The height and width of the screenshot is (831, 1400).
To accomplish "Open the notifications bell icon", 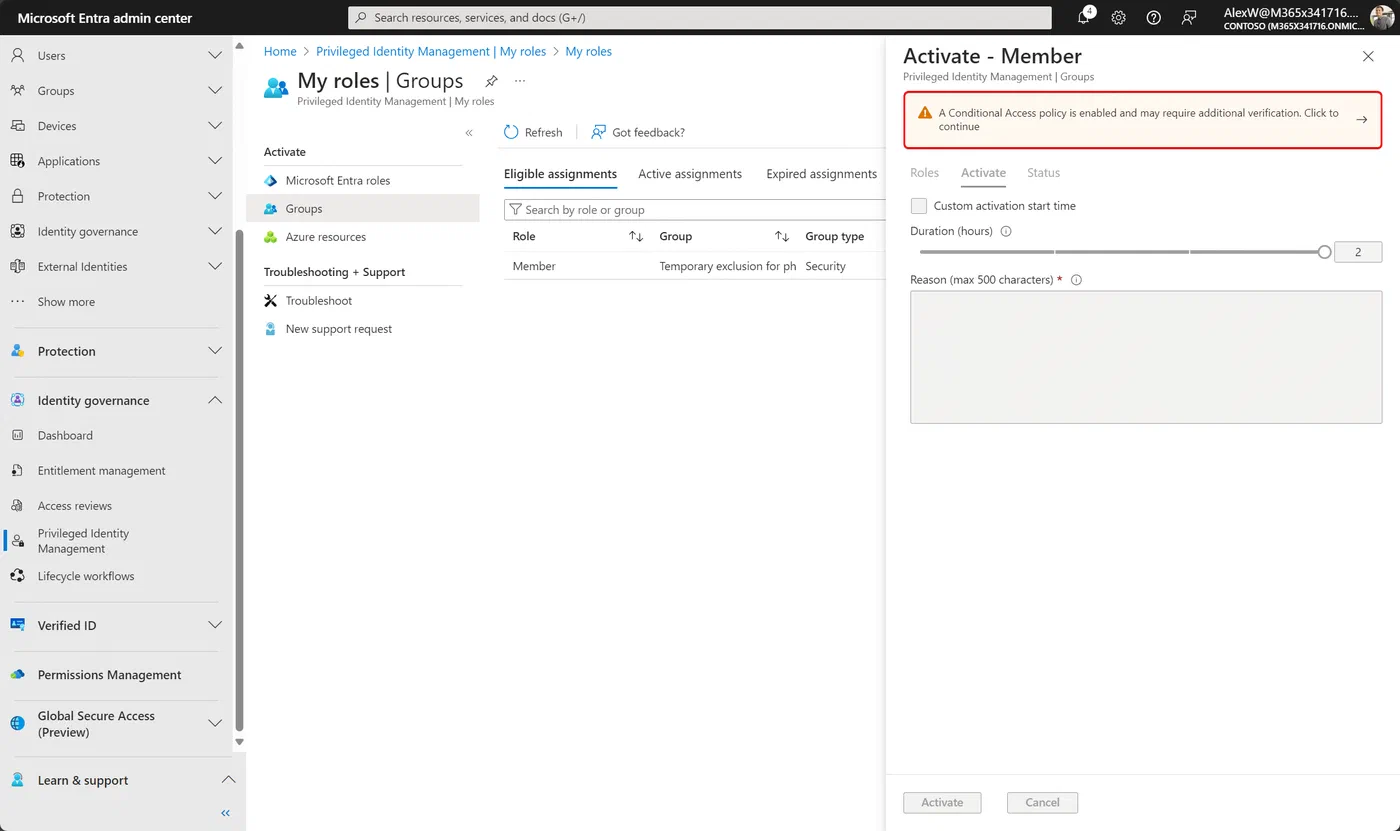I will tap(1084, 18).
